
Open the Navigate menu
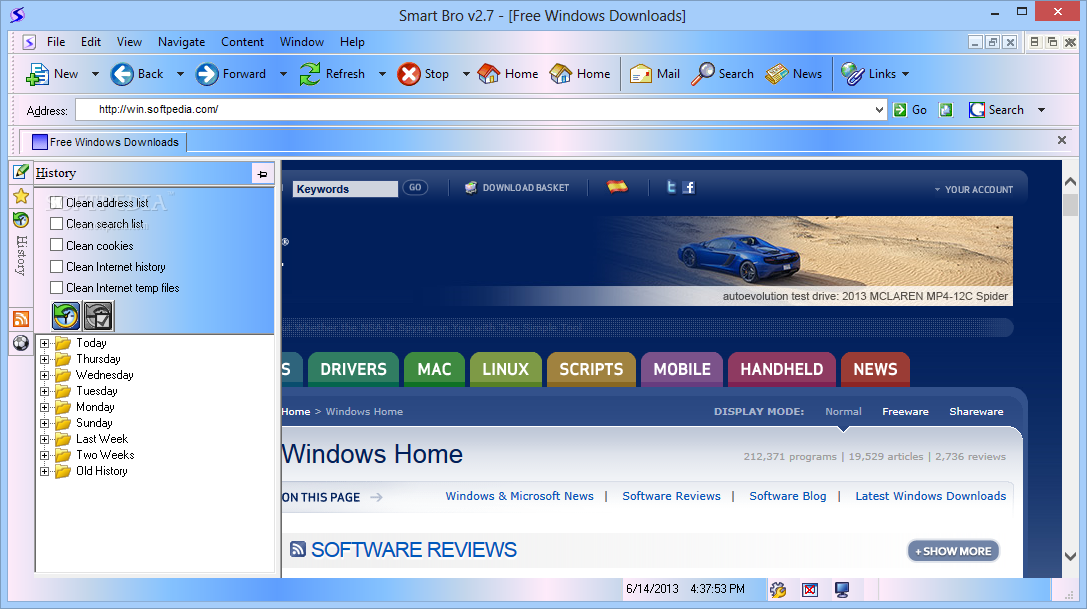(182, 42)
